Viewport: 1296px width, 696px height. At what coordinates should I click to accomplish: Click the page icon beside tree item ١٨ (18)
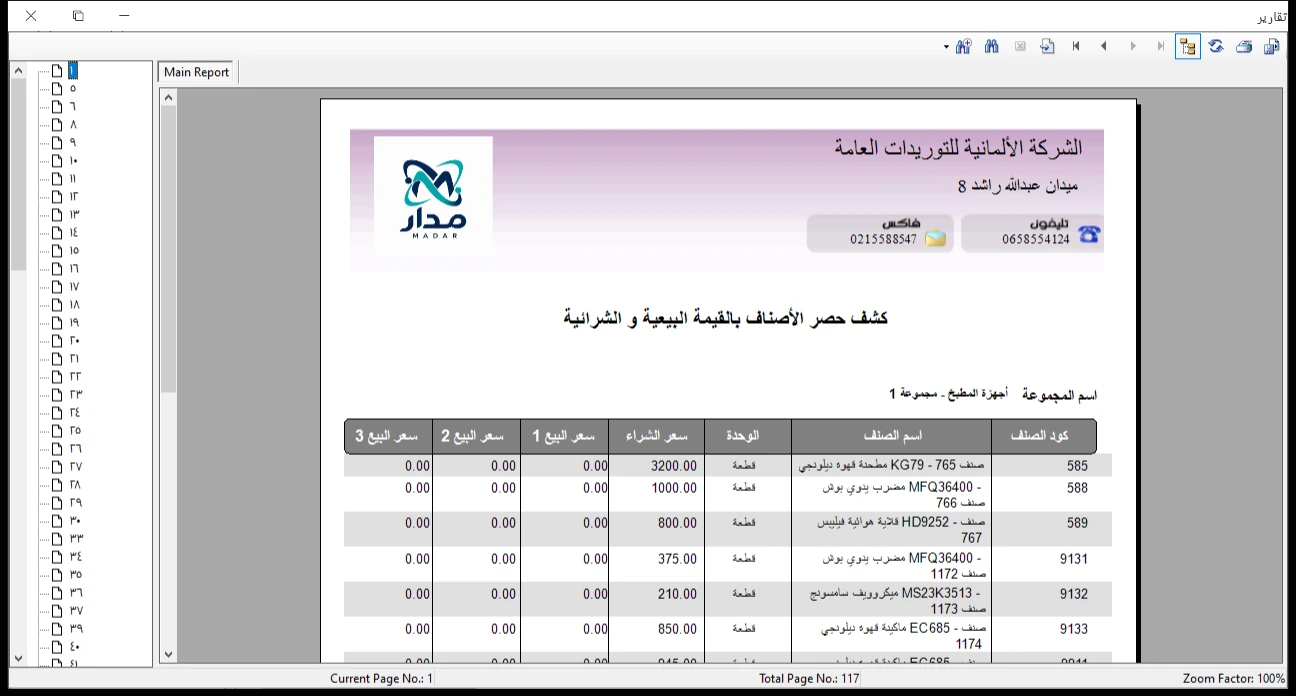57,305
